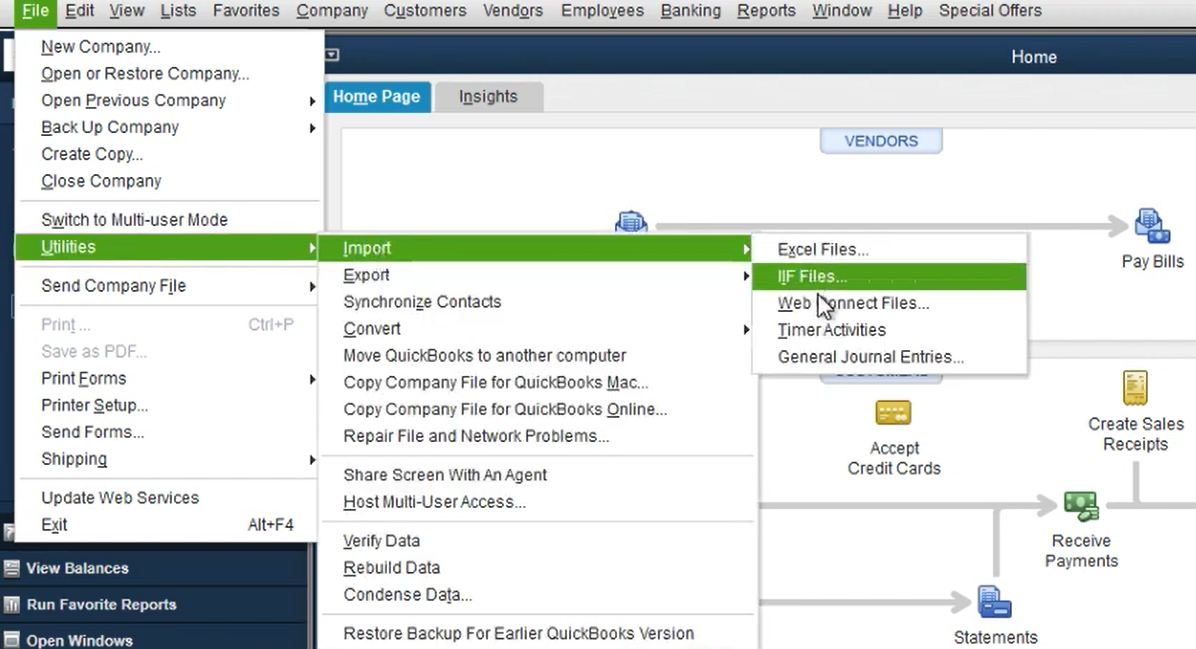Click the Open Windows sidebar icon
1196x649 pixels.
[x=11, y=640]
